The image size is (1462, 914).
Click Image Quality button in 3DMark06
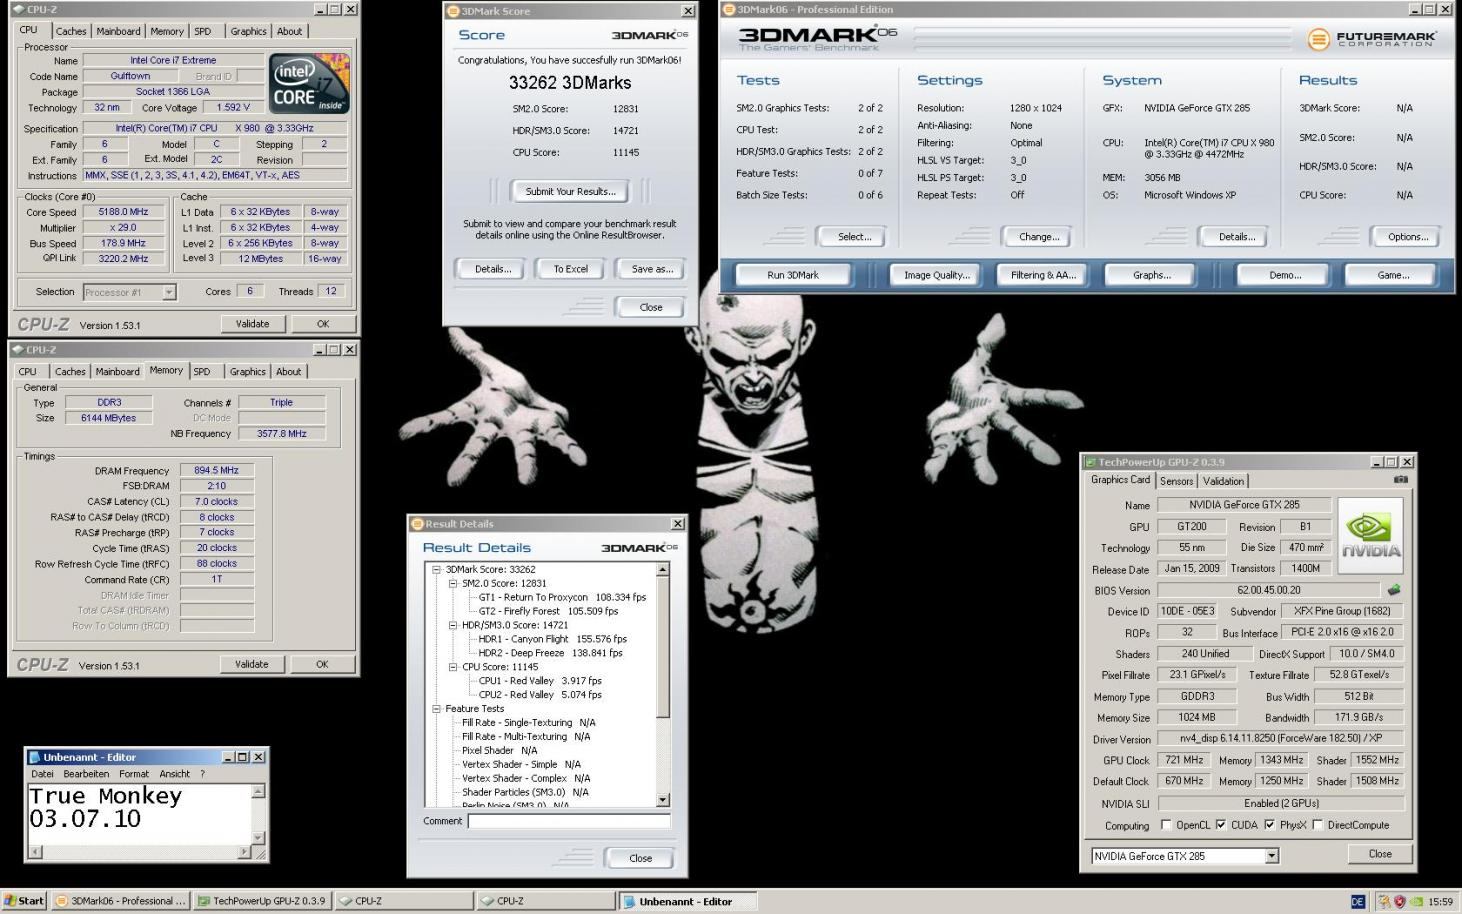tap(937, 275)
